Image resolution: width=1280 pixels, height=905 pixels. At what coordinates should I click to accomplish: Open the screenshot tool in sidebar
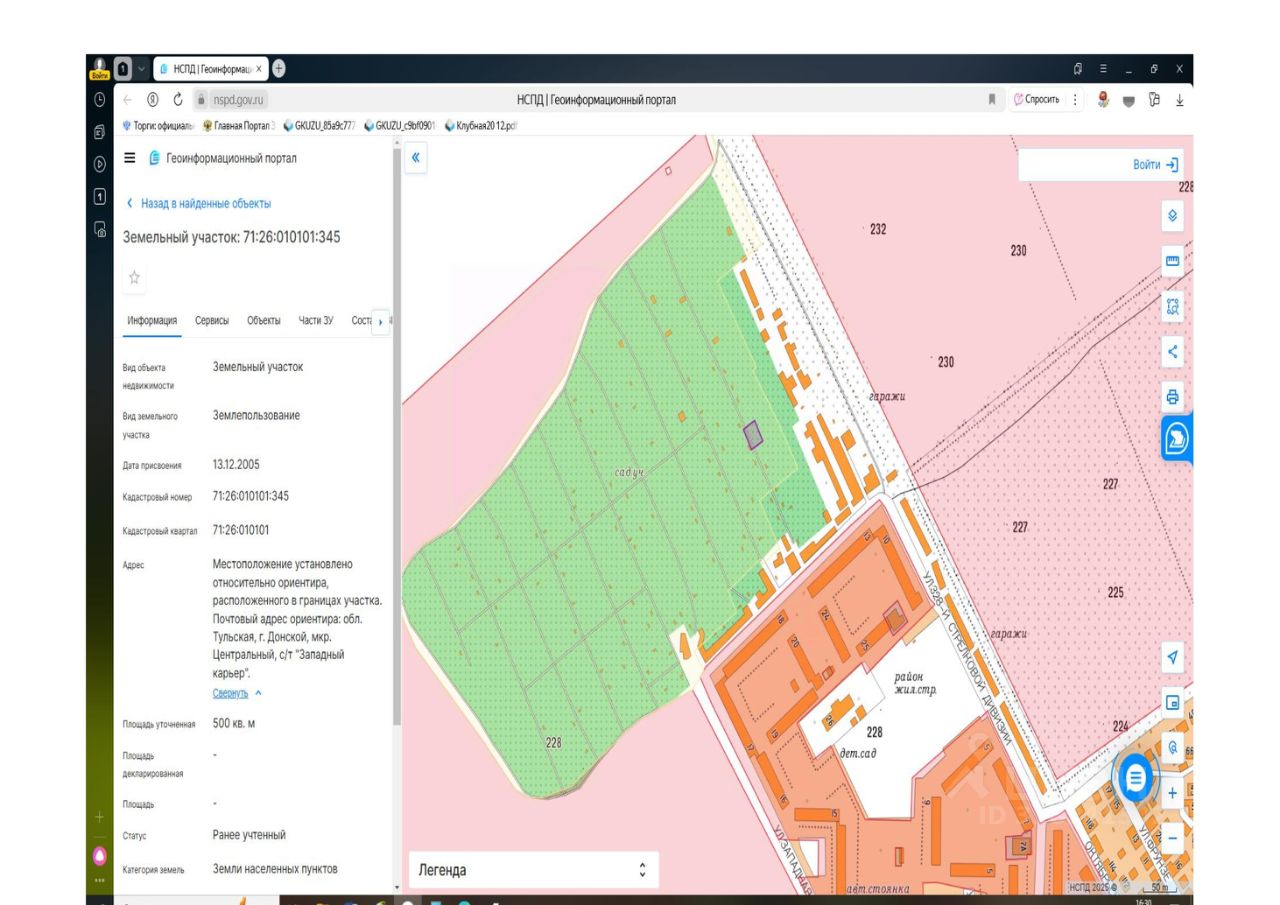point(99,229)
